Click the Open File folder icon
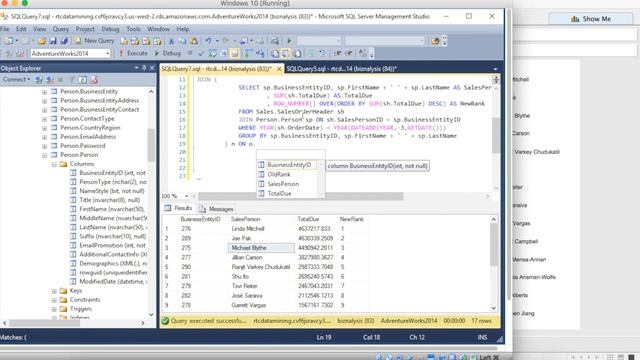 [42, 41]
